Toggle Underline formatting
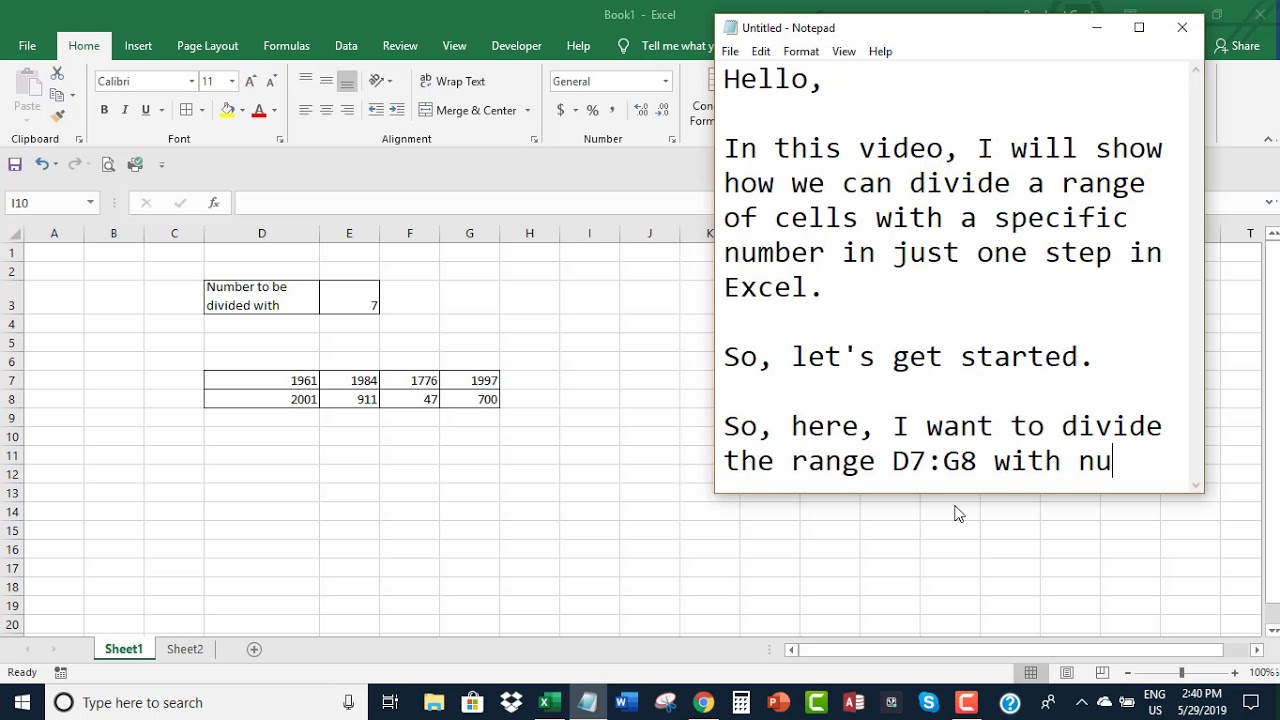Image resolution: width=1280 pixels, height=720 pixels. [x=146, y=110]
